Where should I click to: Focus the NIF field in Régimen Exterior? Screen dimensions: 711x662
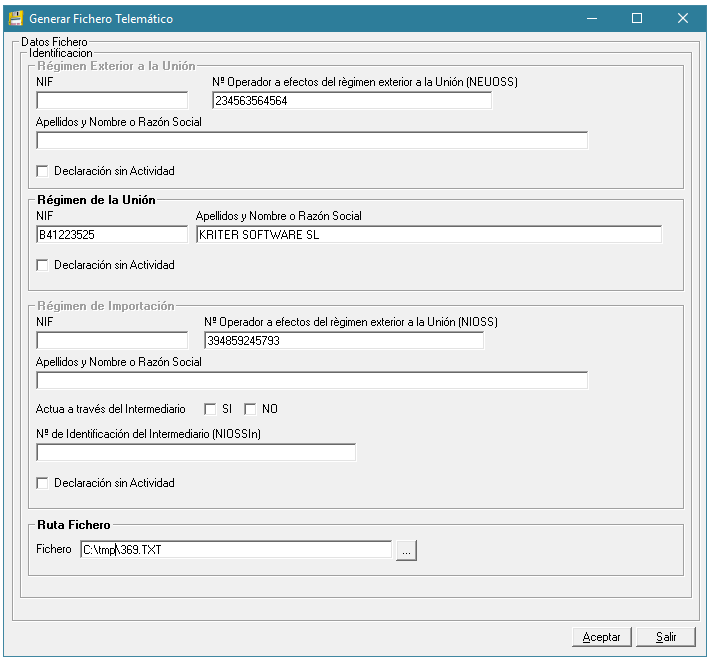coord(112,101)
